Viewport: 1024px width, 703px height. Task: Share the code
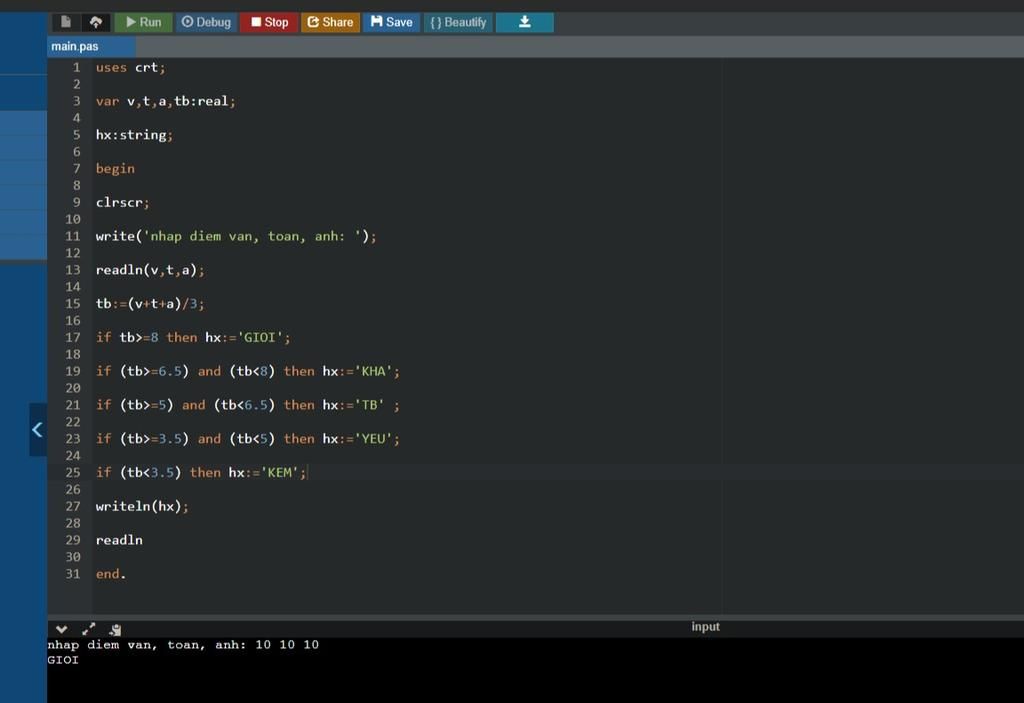(330, 22)
